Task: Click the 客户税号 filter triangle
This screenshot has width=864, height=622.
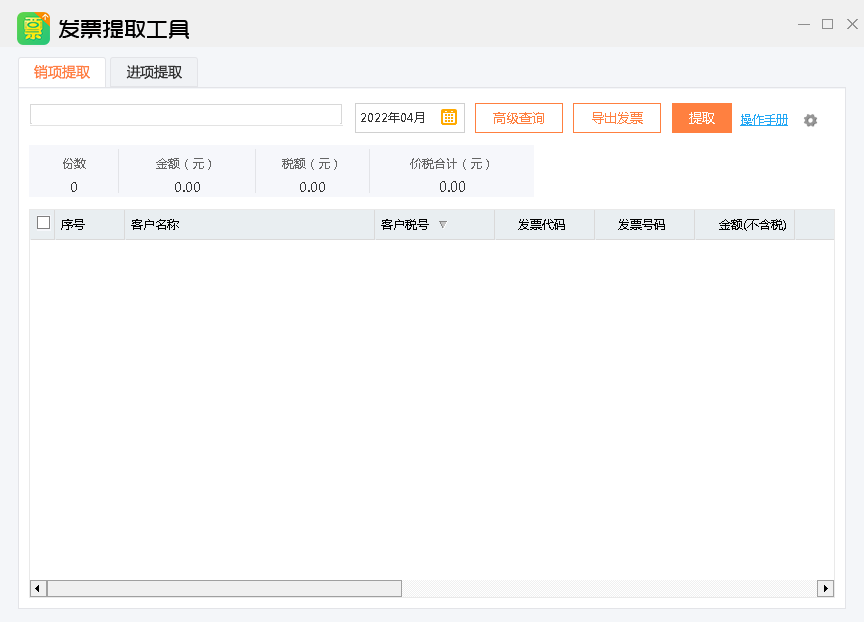Action: pos(442,224)
